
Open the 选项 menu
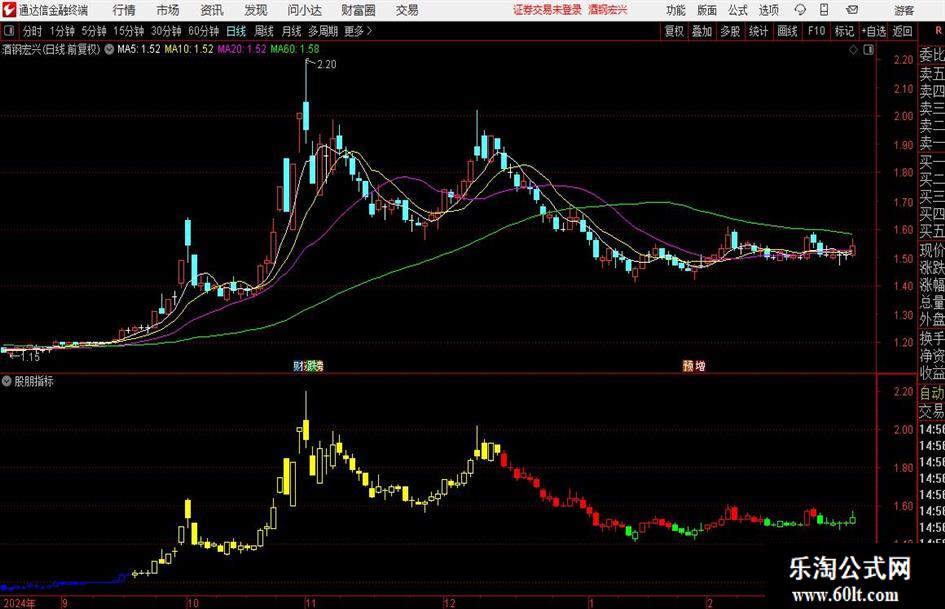click(769, 10)
